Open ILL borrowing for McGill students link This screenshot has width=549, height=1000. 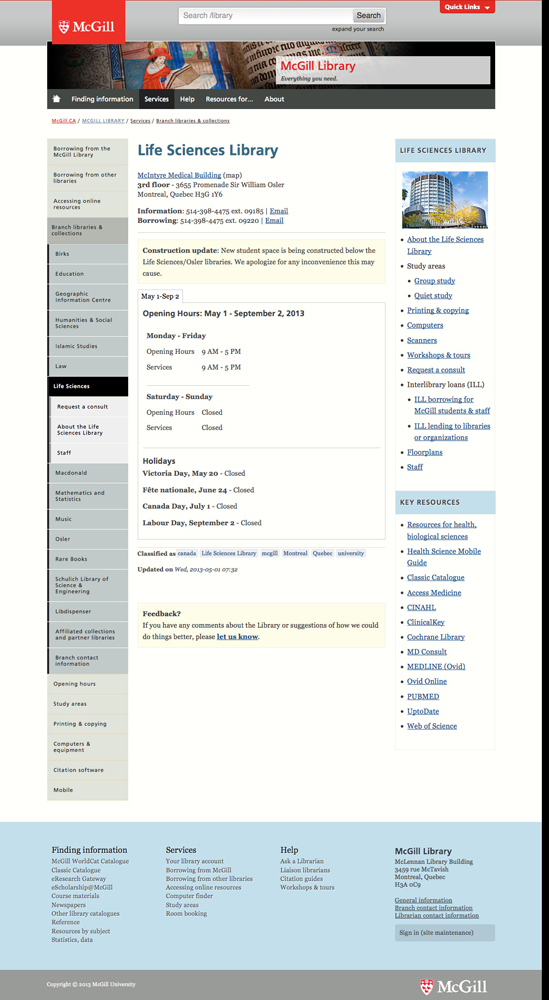452,406
